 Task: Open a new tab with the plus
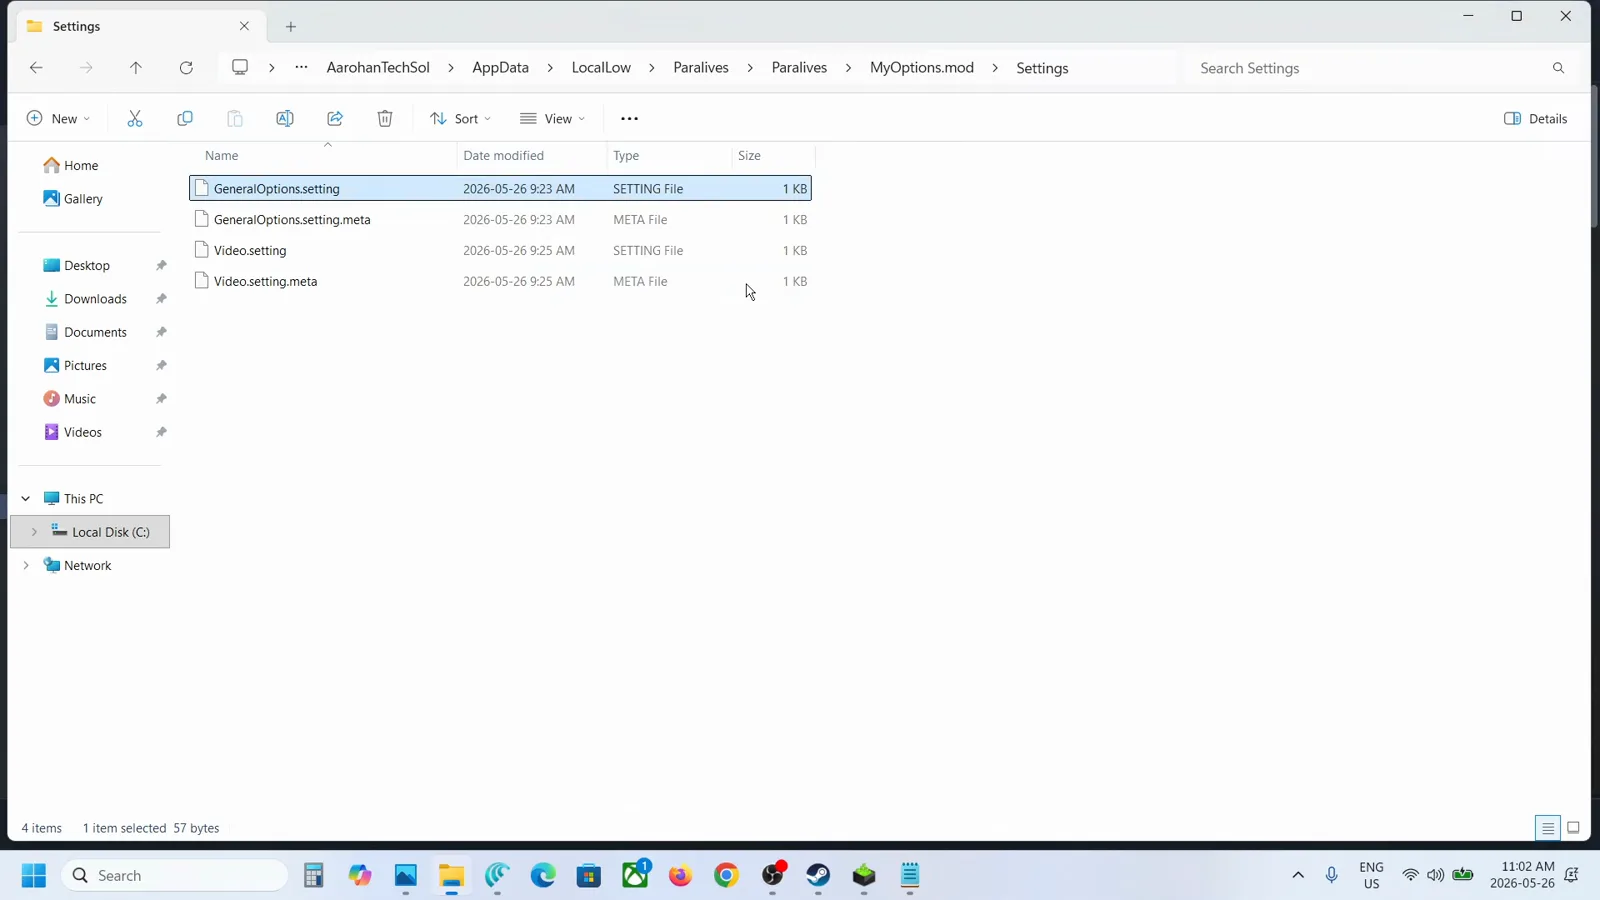tap(291, 27)
